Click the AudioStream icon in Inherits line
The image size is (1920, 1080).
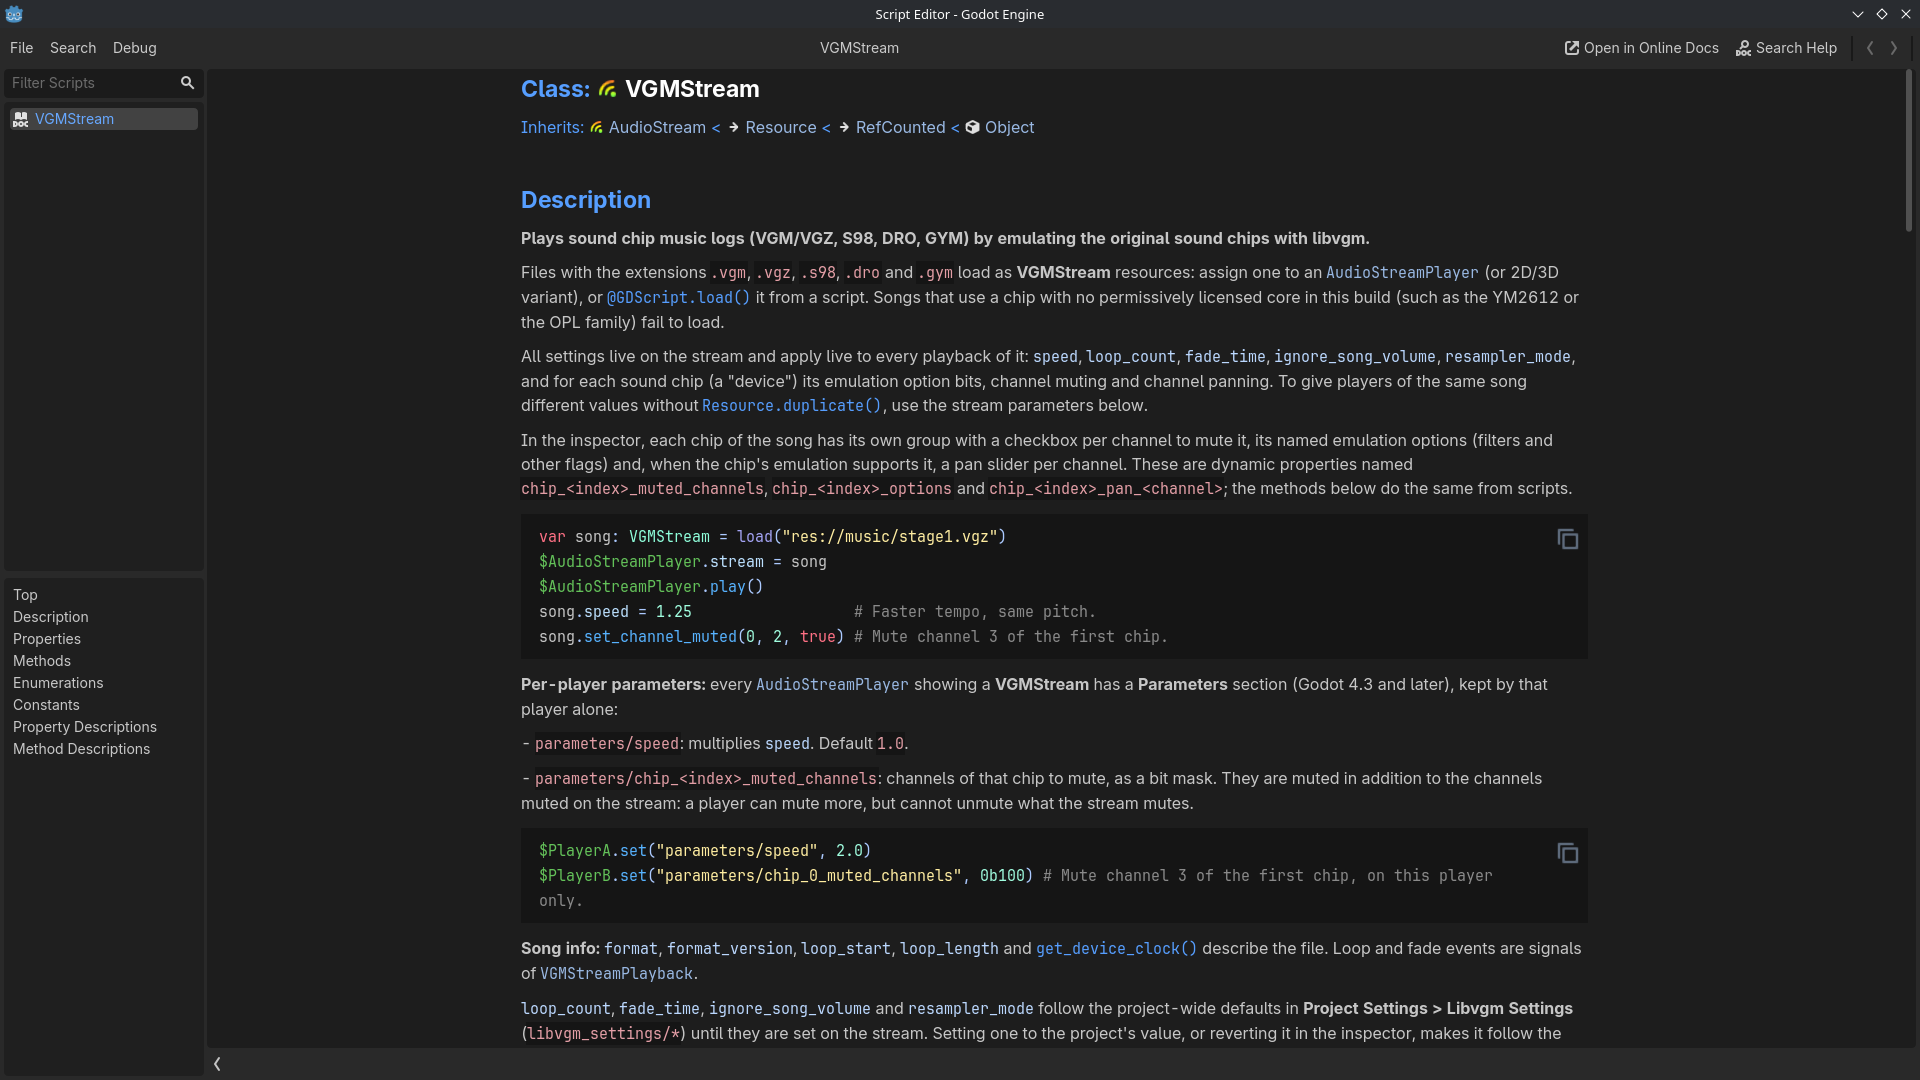(597, 127)
